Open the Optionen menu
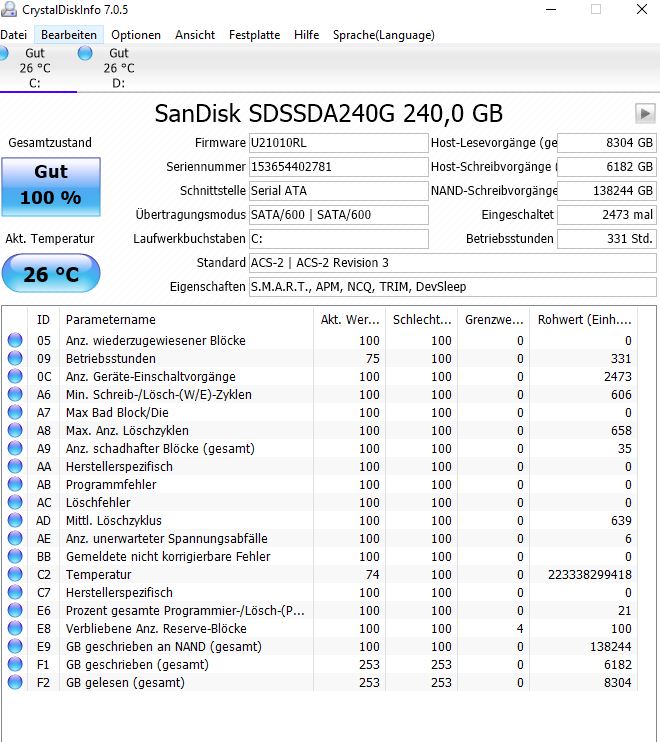660x742 pixels. click(x=136, y=35)
